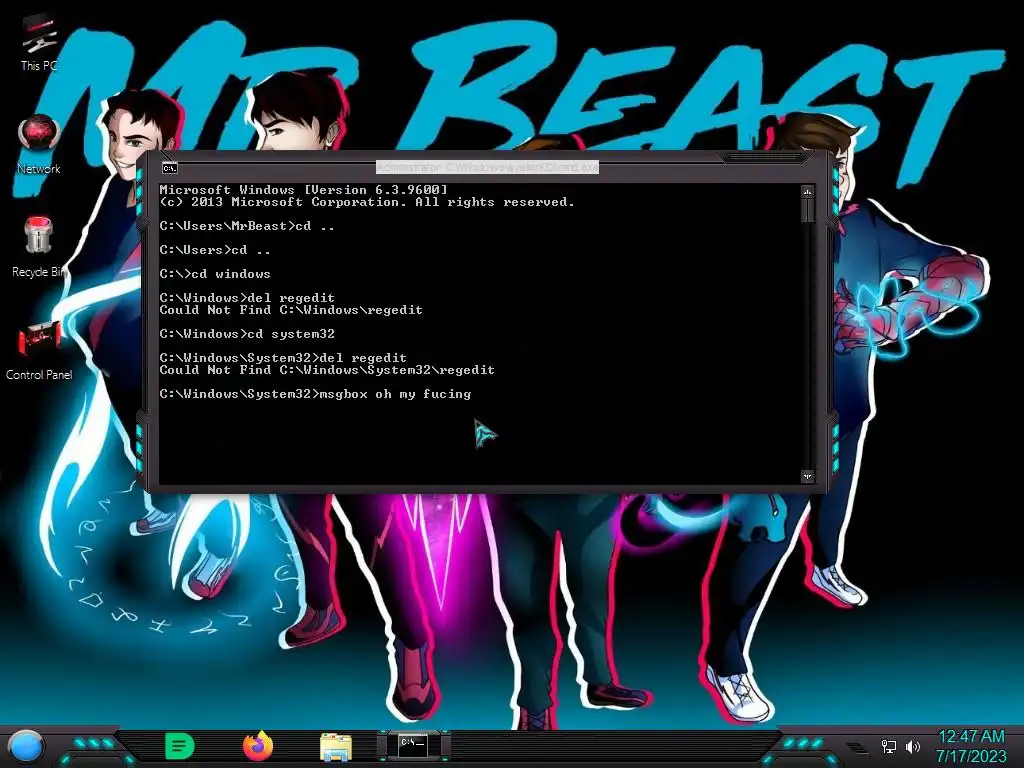This screenshot has height=768, width=1024.
Task: Click the date 7/17/2023 in tray
Action: pyautogui.click(x=971, y=756)
